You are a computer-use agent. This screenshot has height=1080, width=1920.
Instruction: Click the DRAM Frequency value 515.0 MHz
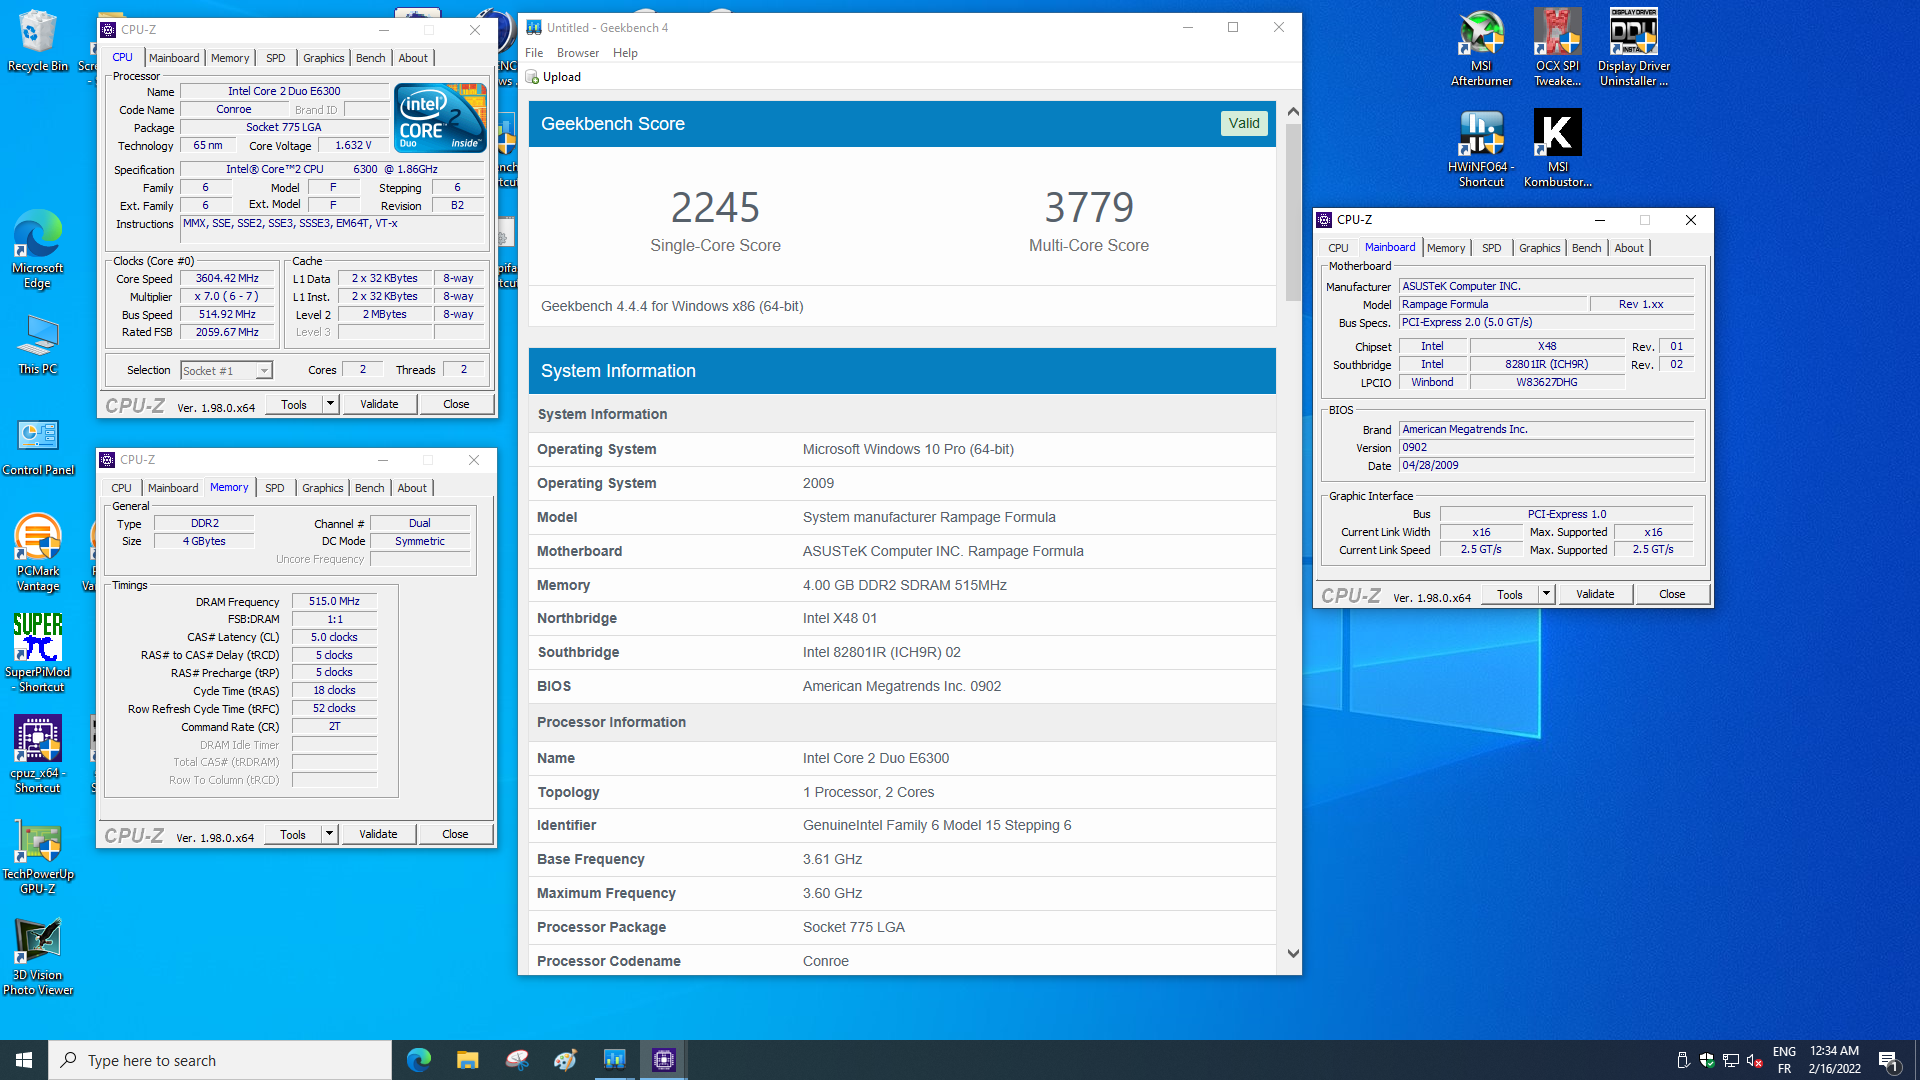click(334, 601)
